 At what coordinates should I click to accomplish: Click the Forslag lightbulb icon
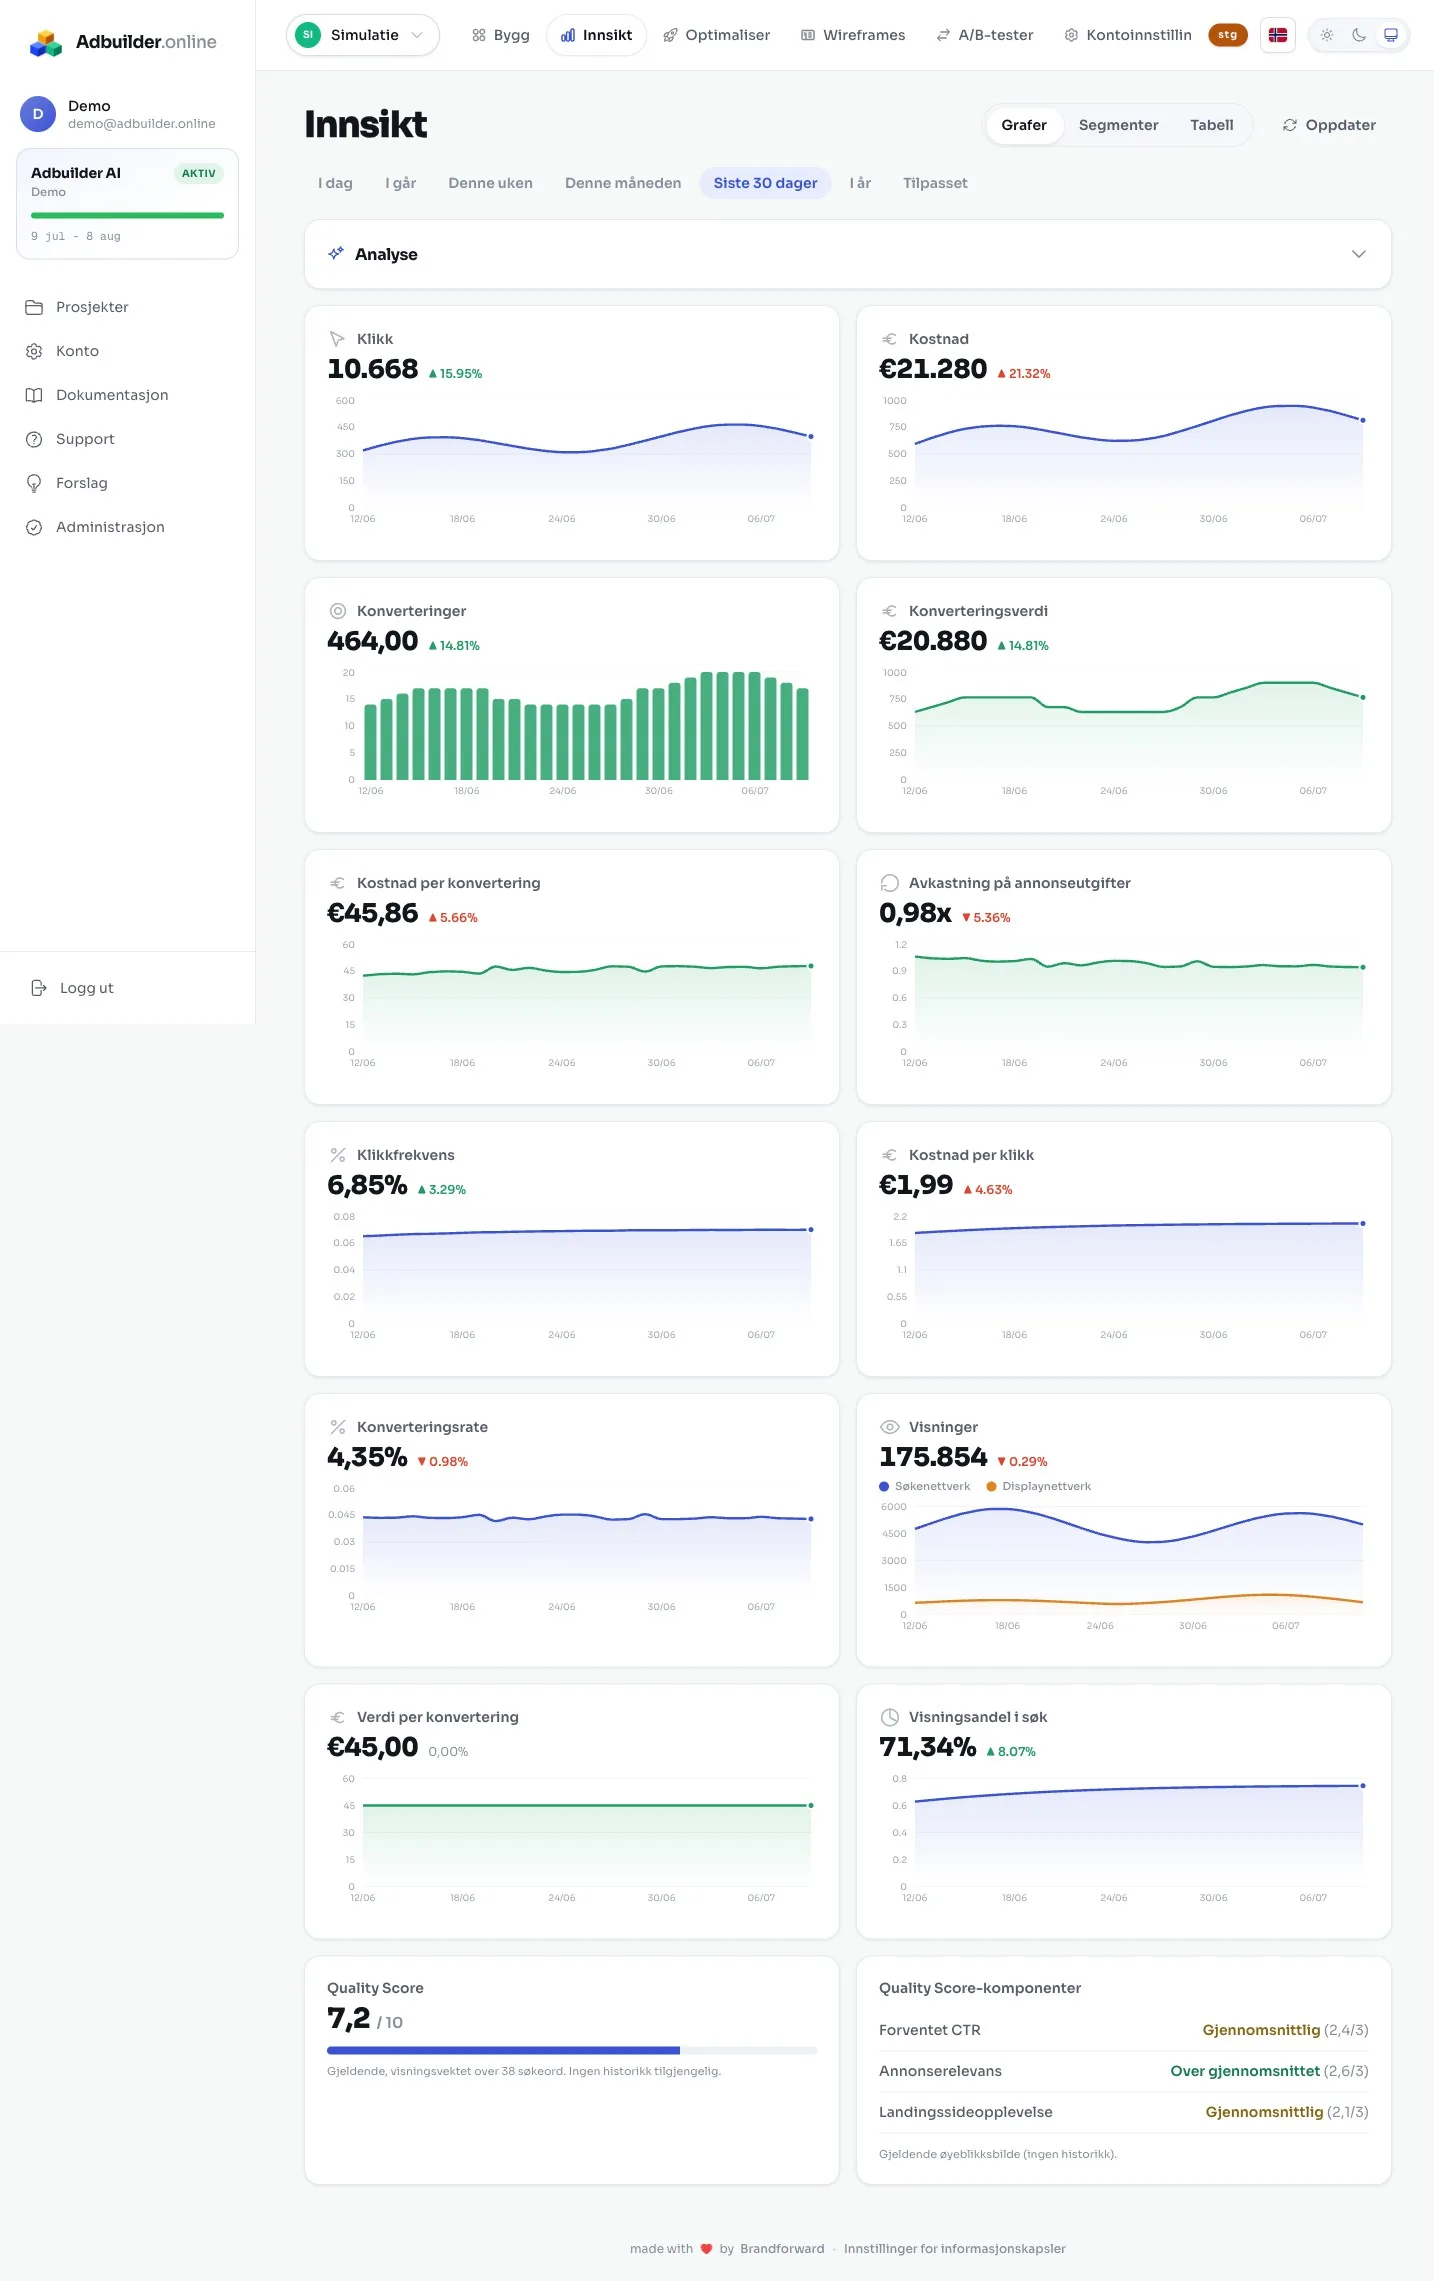(x=34, y=483)
